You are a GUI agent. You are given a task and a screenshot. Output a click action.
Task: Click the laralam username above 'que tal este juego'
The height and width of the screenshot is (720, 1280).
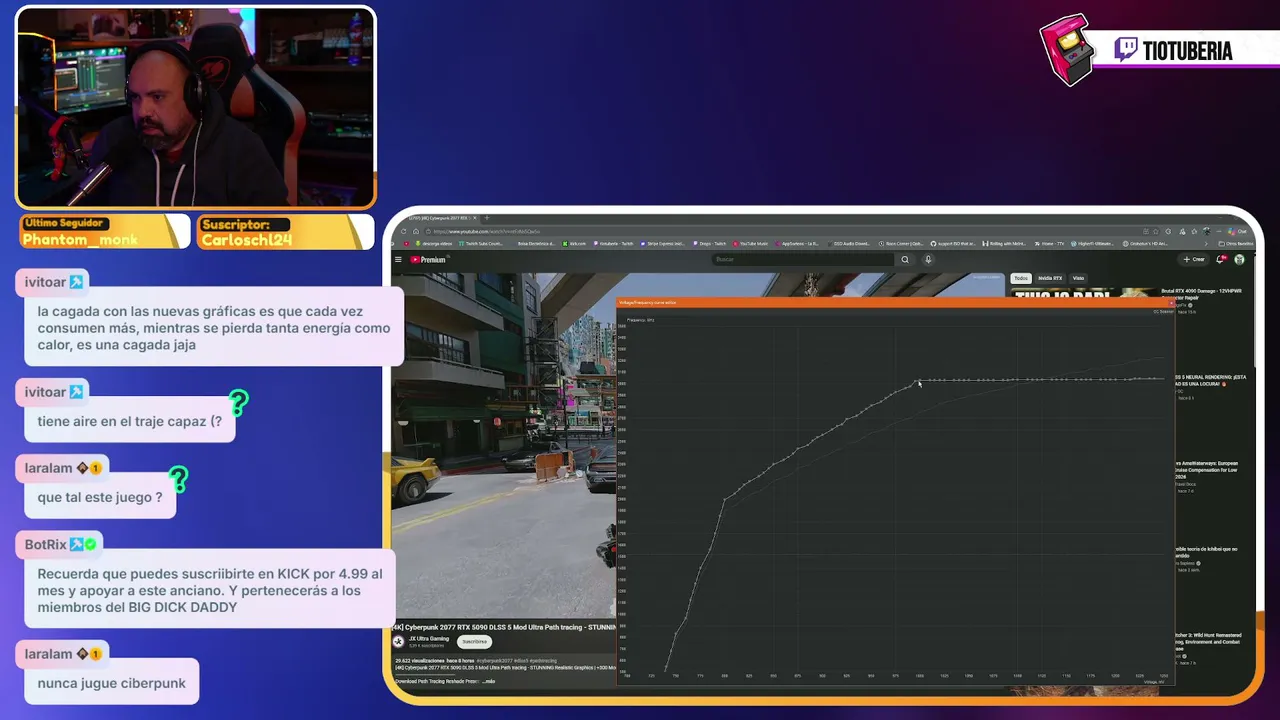pos(49,468)
